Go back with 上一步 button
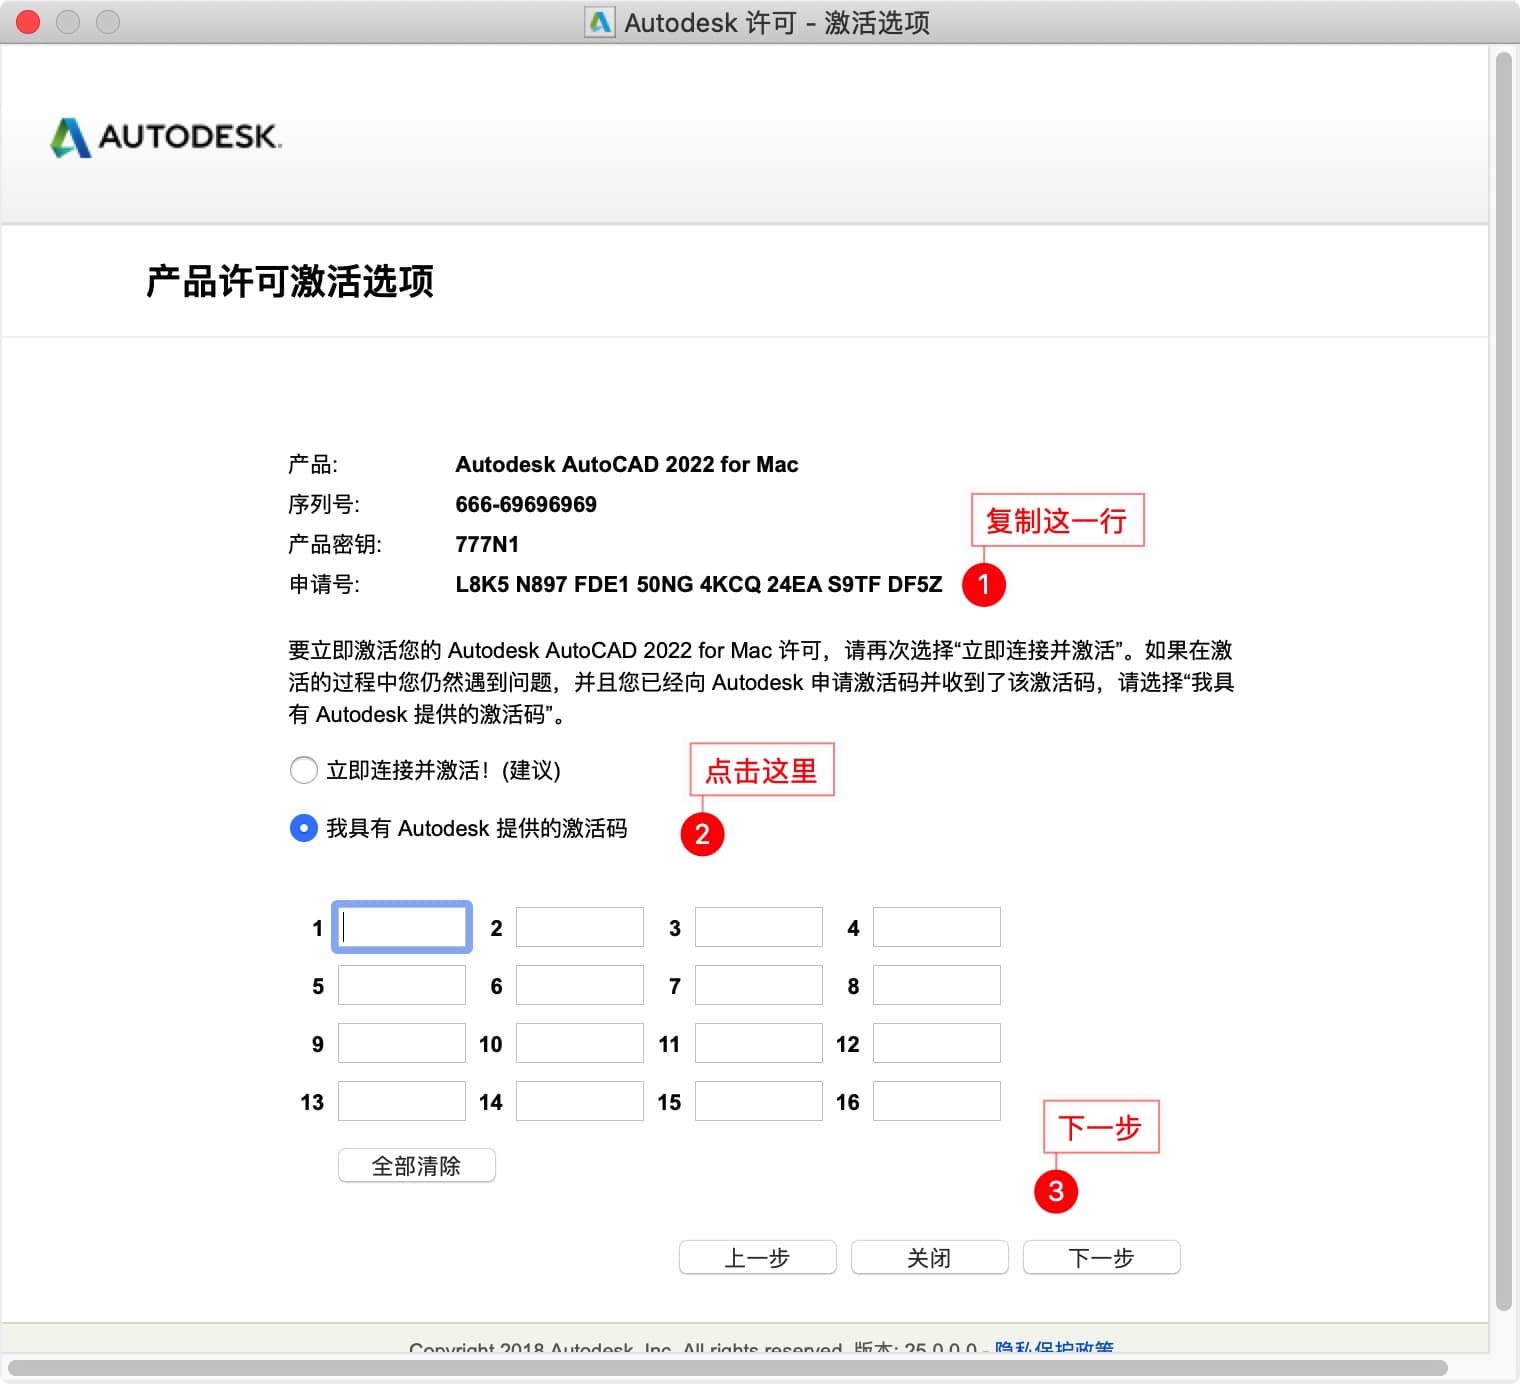Image resolution: width=1520 pixels, height=1384 pixels. pyautogui.click(x=758, y=1257)
